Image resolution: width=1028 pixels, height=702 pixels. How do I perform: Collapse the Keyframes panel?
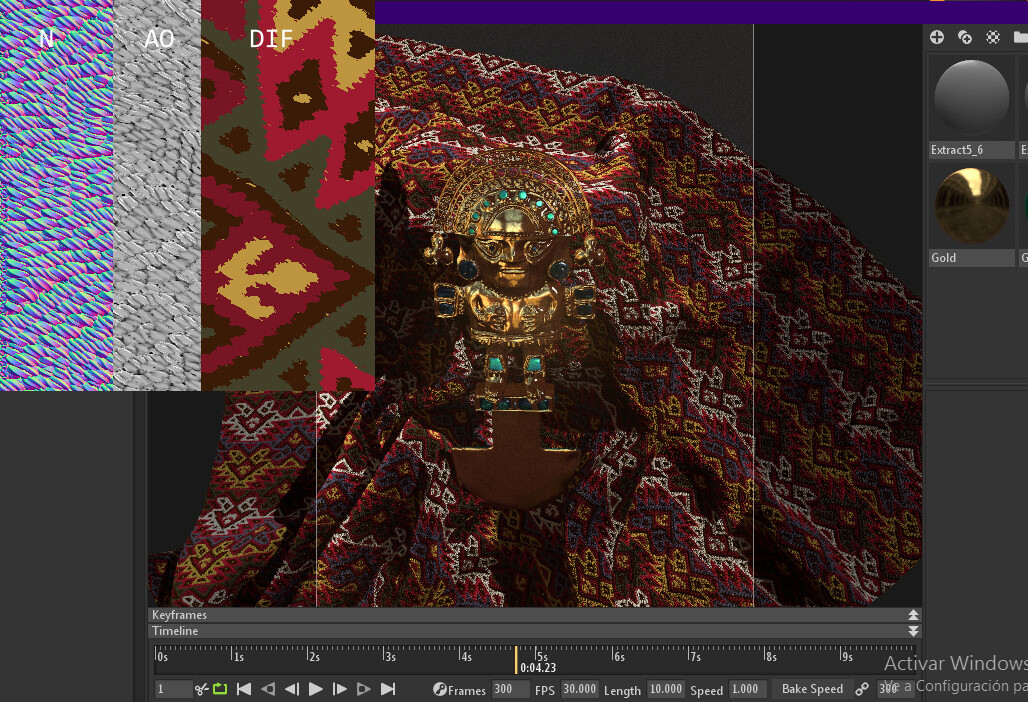913,615
